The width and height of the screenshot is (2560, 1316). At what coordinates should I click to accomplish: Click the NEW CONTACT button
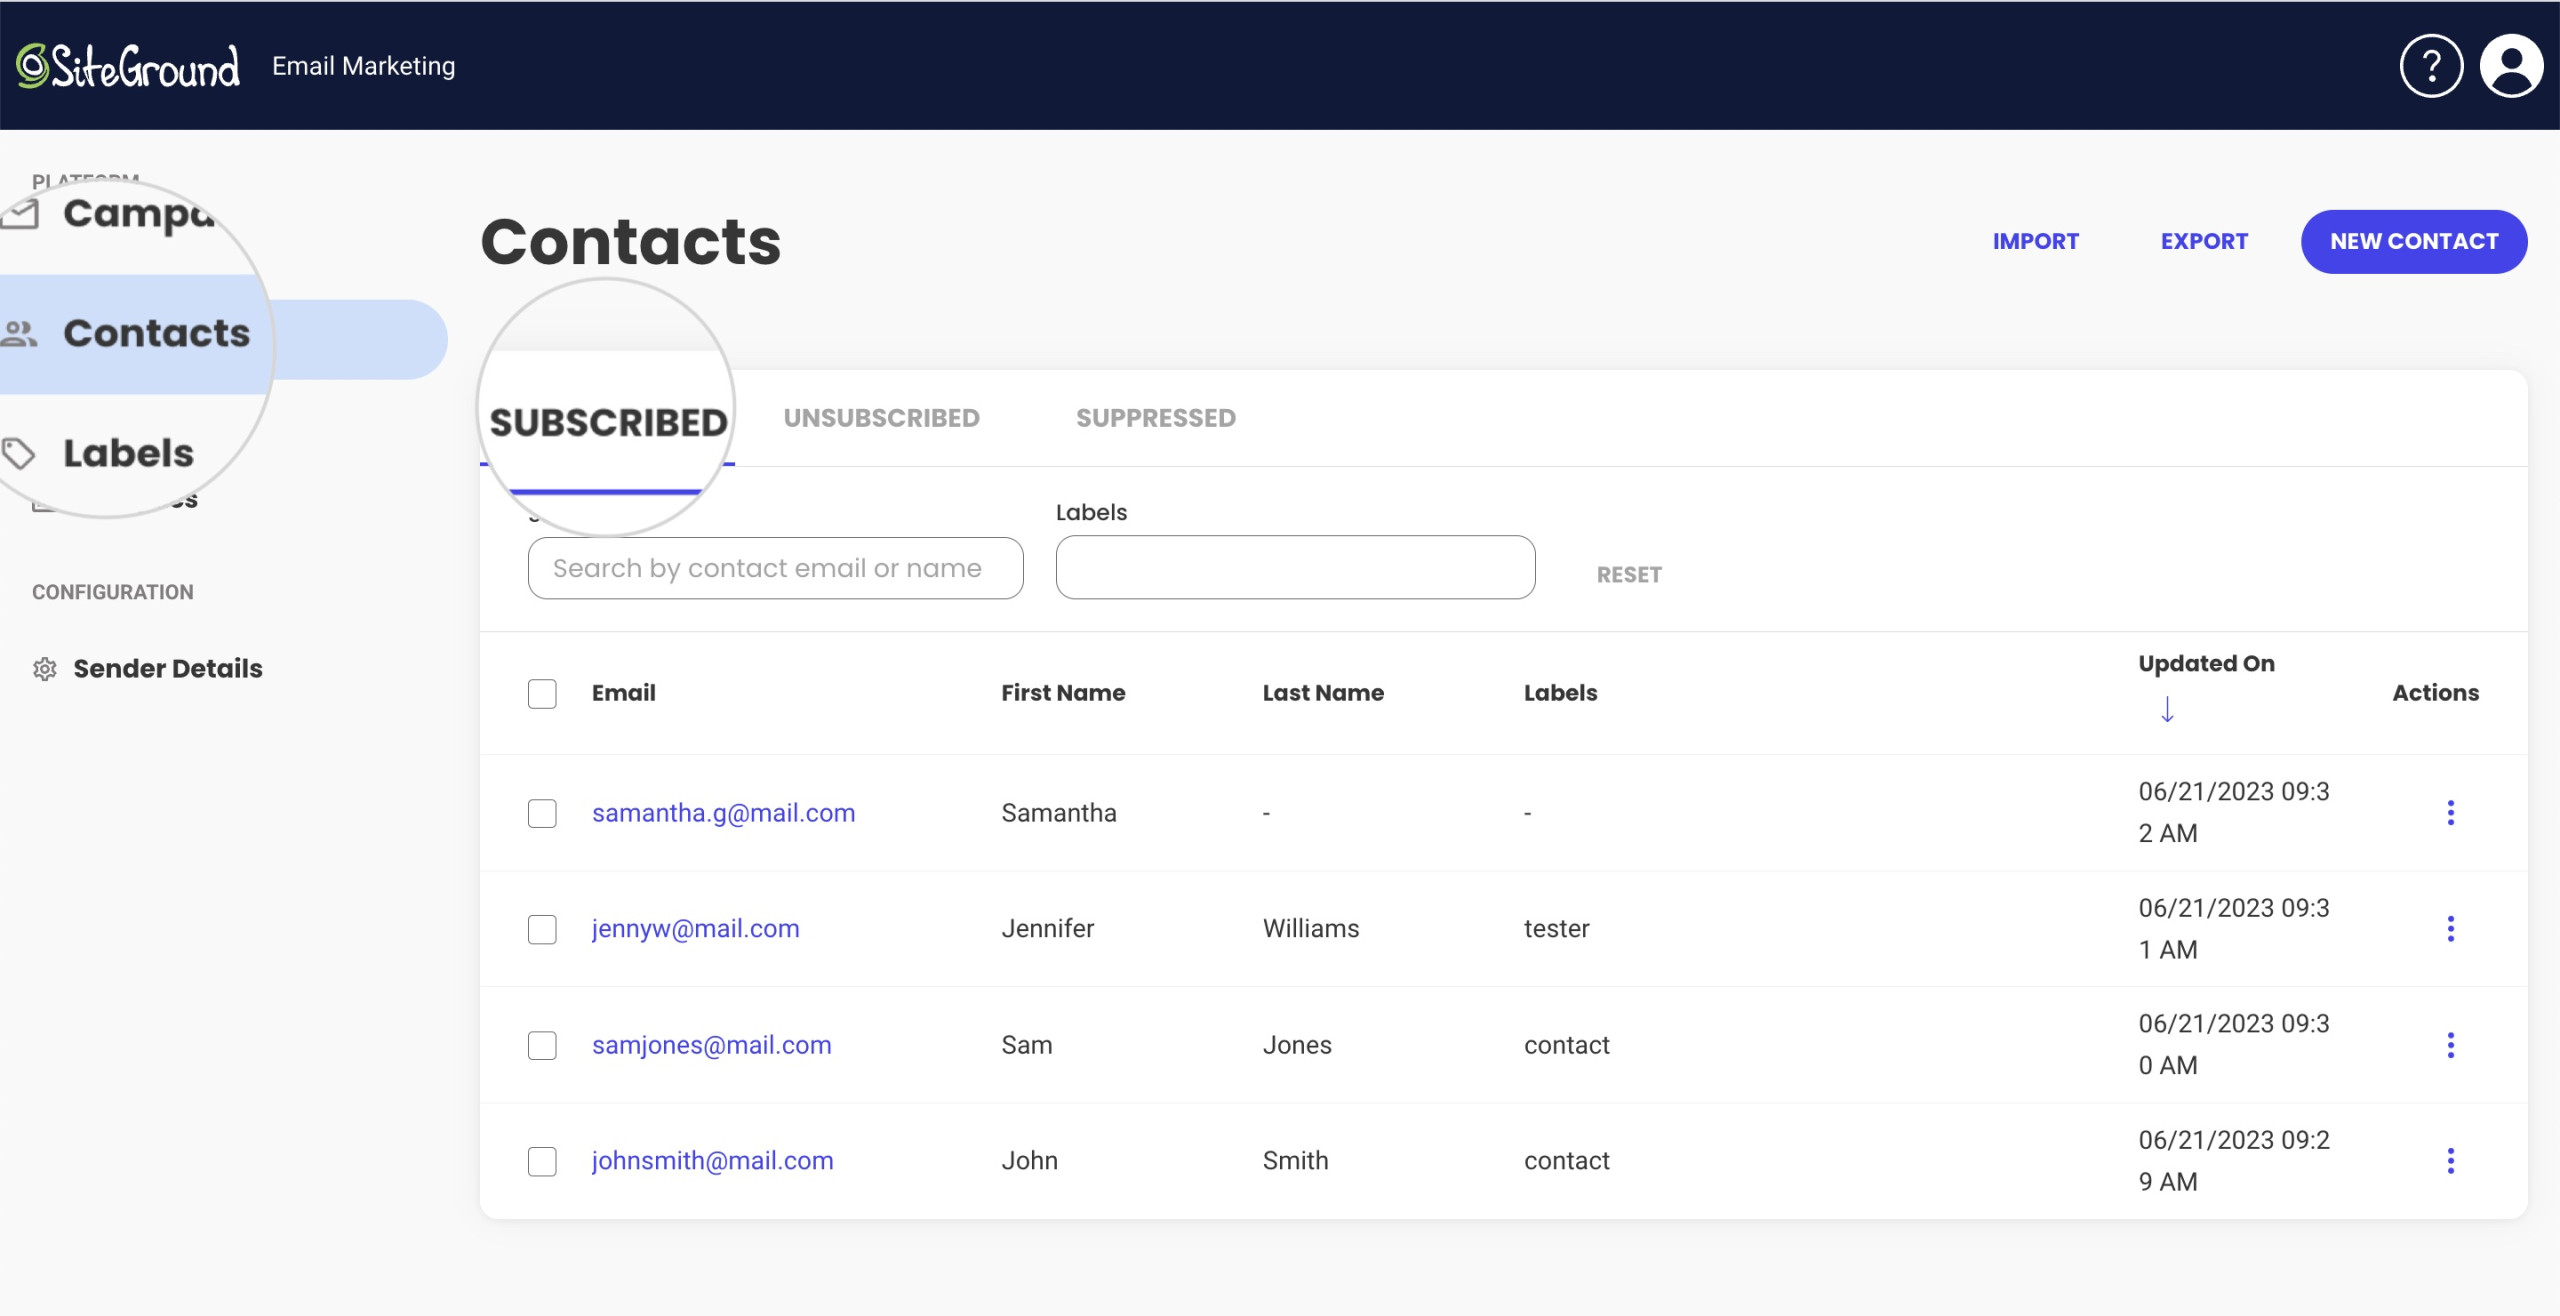pos(2414,240)
